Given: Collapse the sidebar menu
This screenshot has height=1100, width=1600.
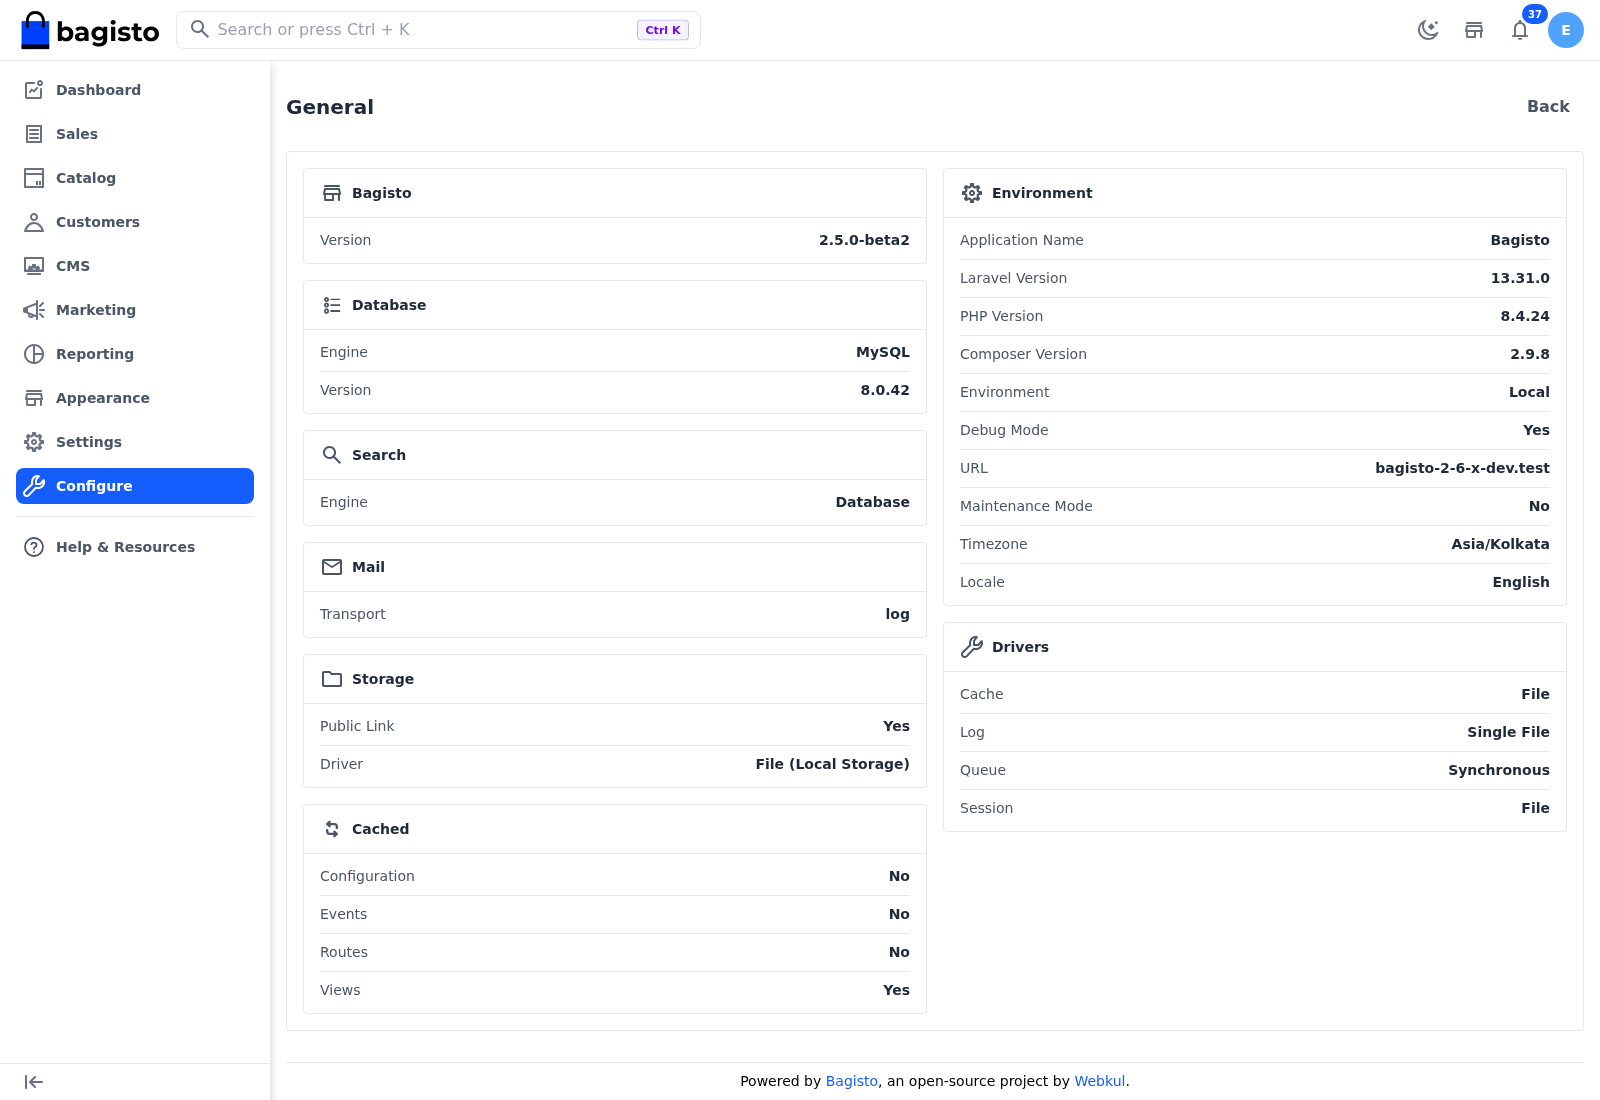Looking at the screenshot, I should (34, 1082).
